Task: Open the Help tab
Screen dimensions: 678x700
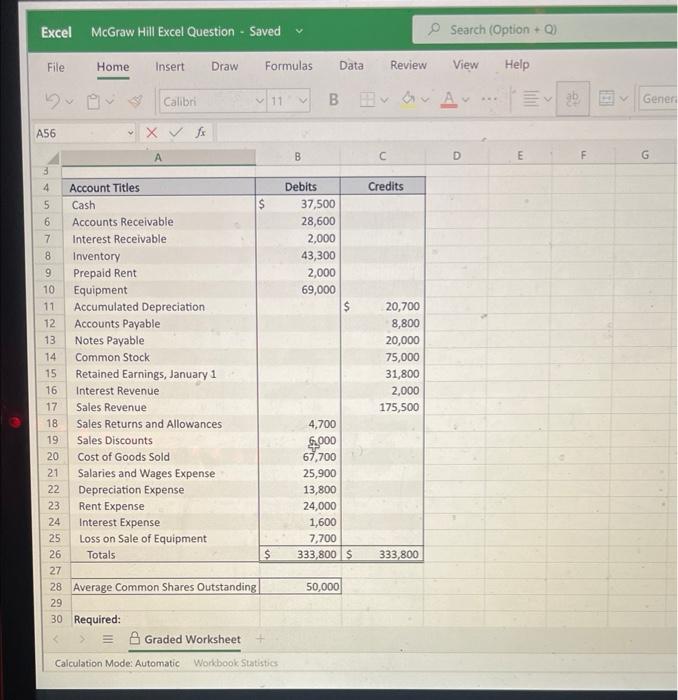Action: 517,64
